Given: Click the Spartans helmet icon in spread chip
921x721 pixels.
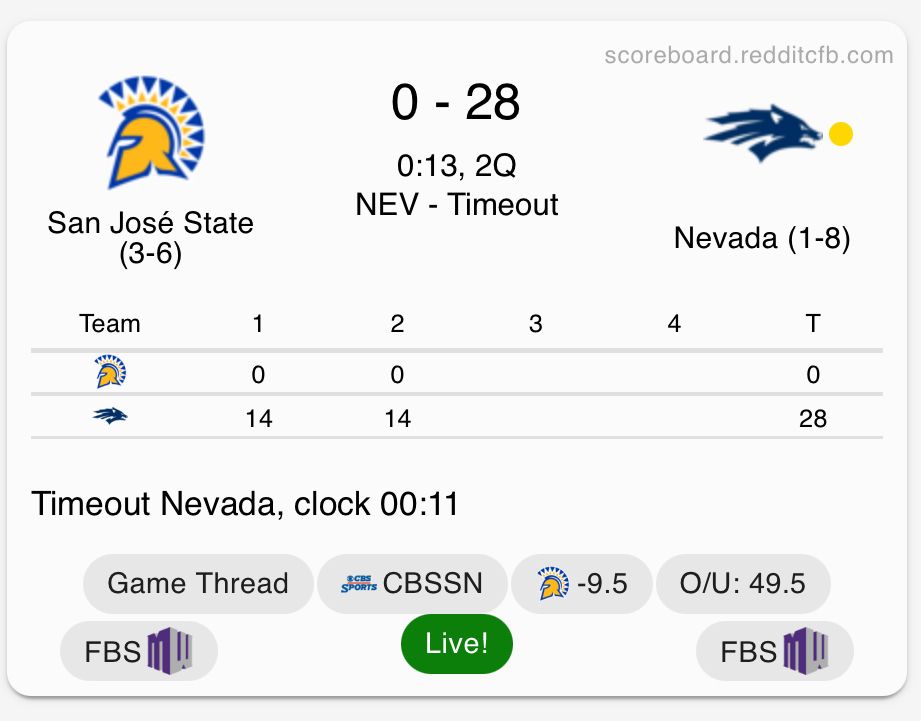Looking at the screenshot, I should (x=548, y=584).
